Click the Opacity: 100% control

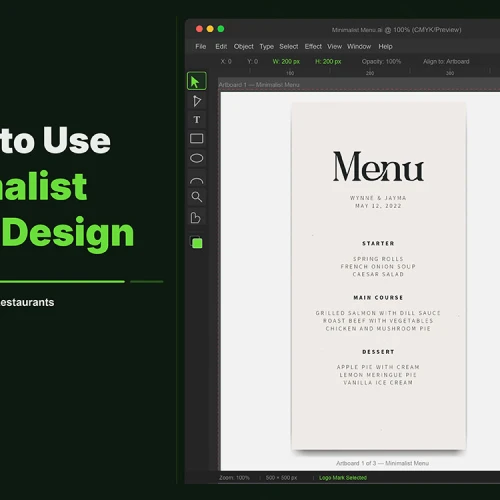[x=381, y=62]
